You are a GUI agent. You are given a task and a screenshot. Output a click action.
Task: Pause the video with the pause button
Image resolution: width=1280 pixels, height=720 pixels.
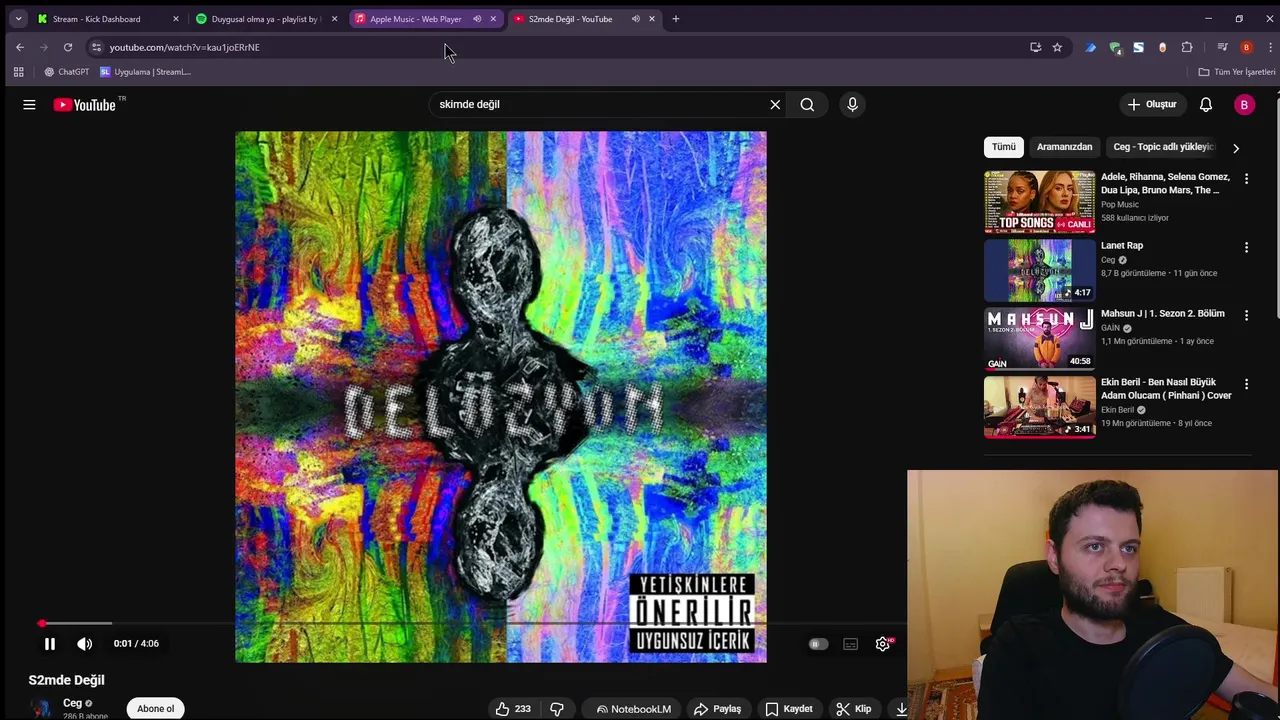[x=49, y=644]
